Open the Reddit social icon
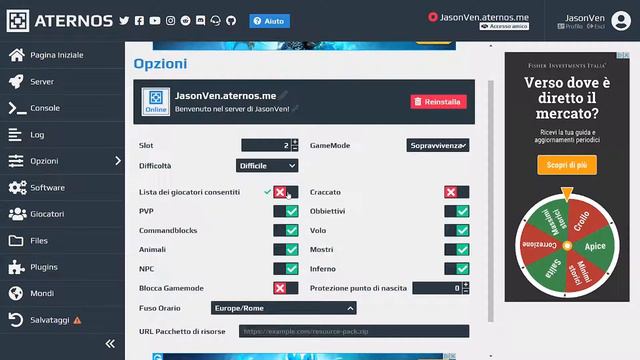The height and width of the screenshot is (360, 640). pos(185,21)
